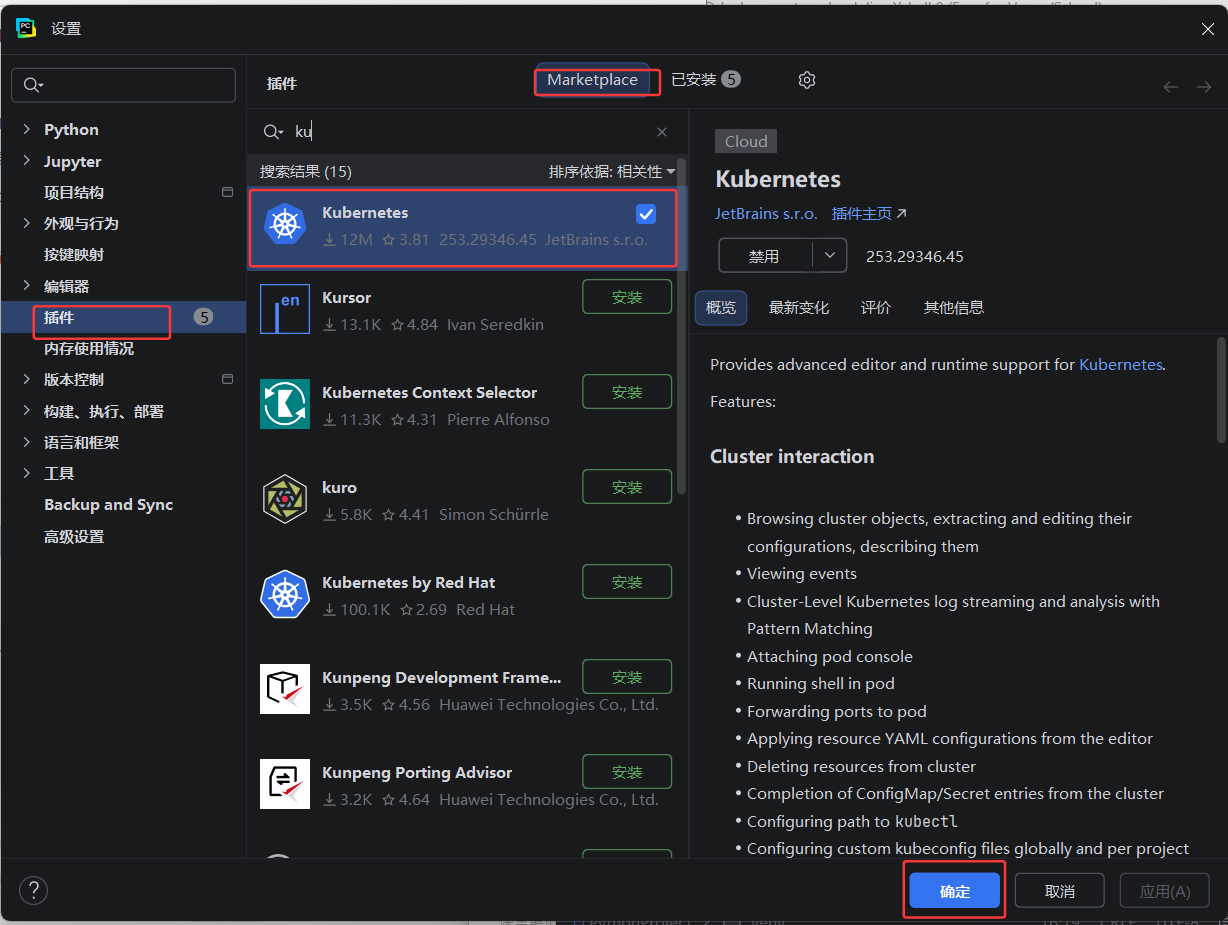Click the 插件 update count badge
The width and height of the screenshot is (1228, 925).
(x=204, y=317)
